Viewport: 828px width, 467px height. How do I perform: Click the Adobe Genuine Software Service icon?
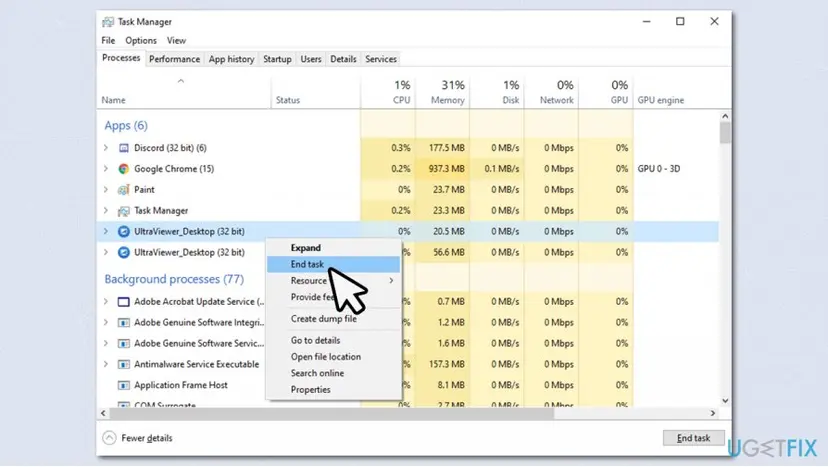pos(124,343)
